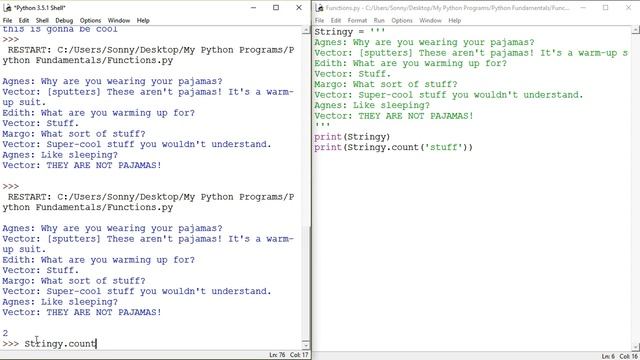Open Options menu in Functions.py editor
Screen dimensions: 640x360
402,20
